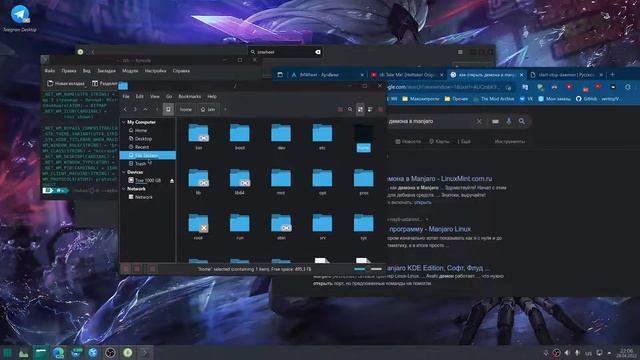The image size is (640, 360).
Task: Select the run folder
Action: click(240, 227)
